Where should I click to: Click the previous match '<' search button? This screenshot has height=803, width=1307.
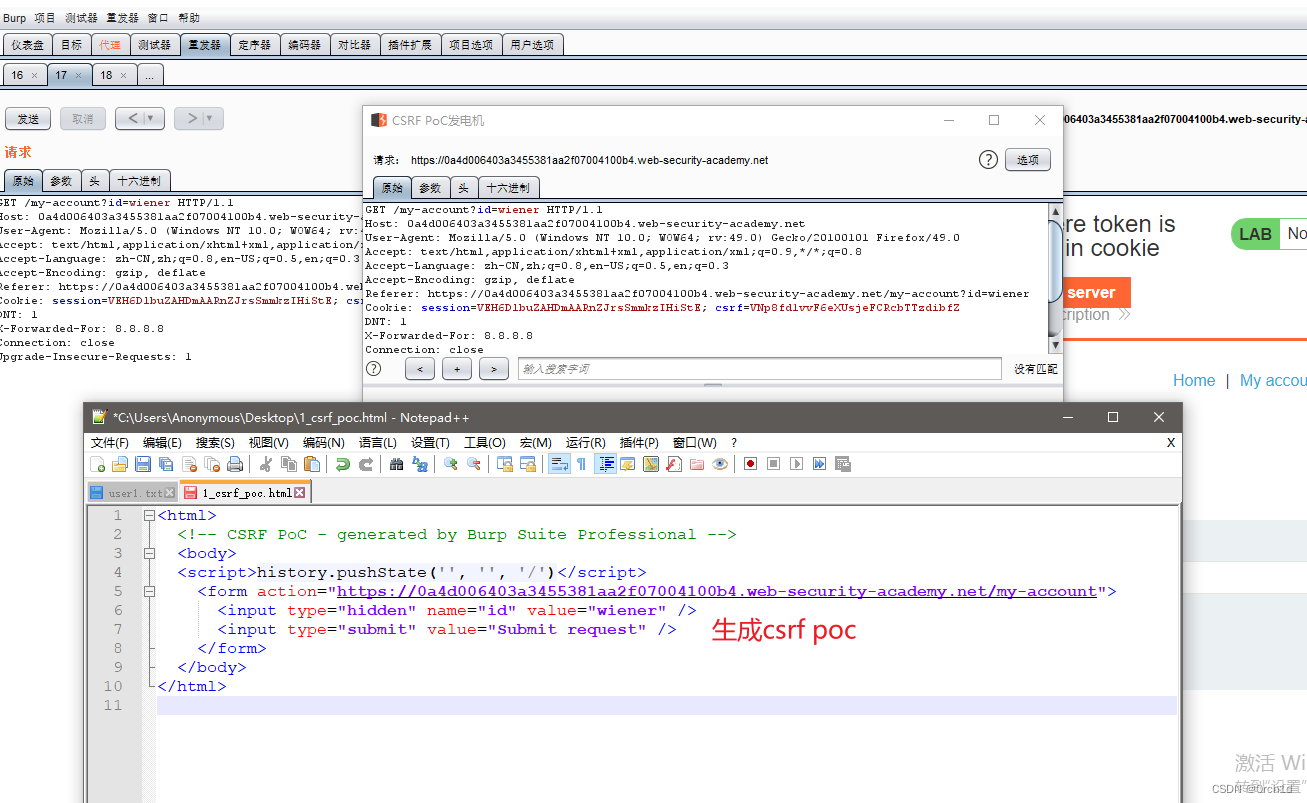(419, 369)
